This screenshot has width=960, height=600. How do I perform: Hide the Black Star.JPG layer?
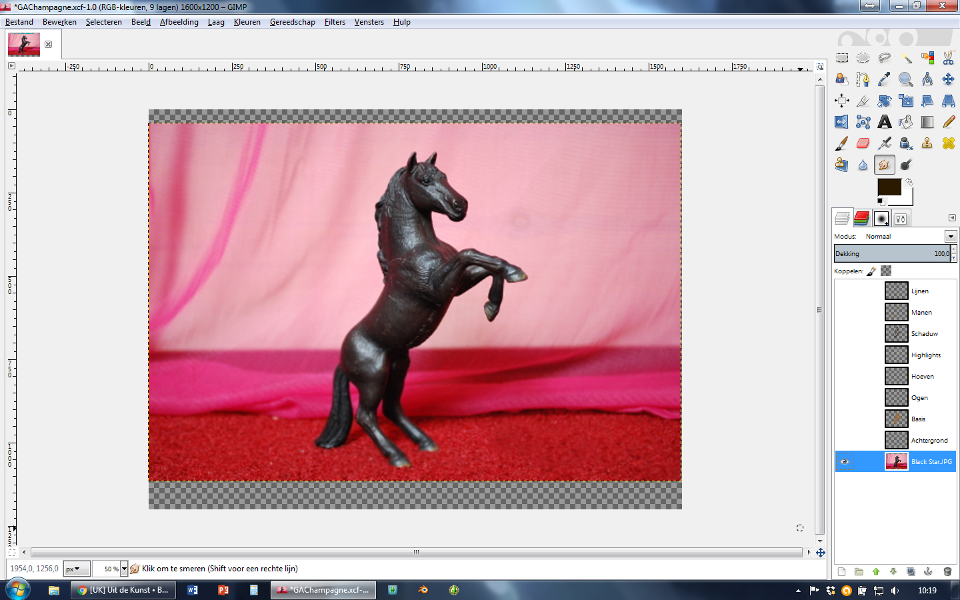[846, 462]
